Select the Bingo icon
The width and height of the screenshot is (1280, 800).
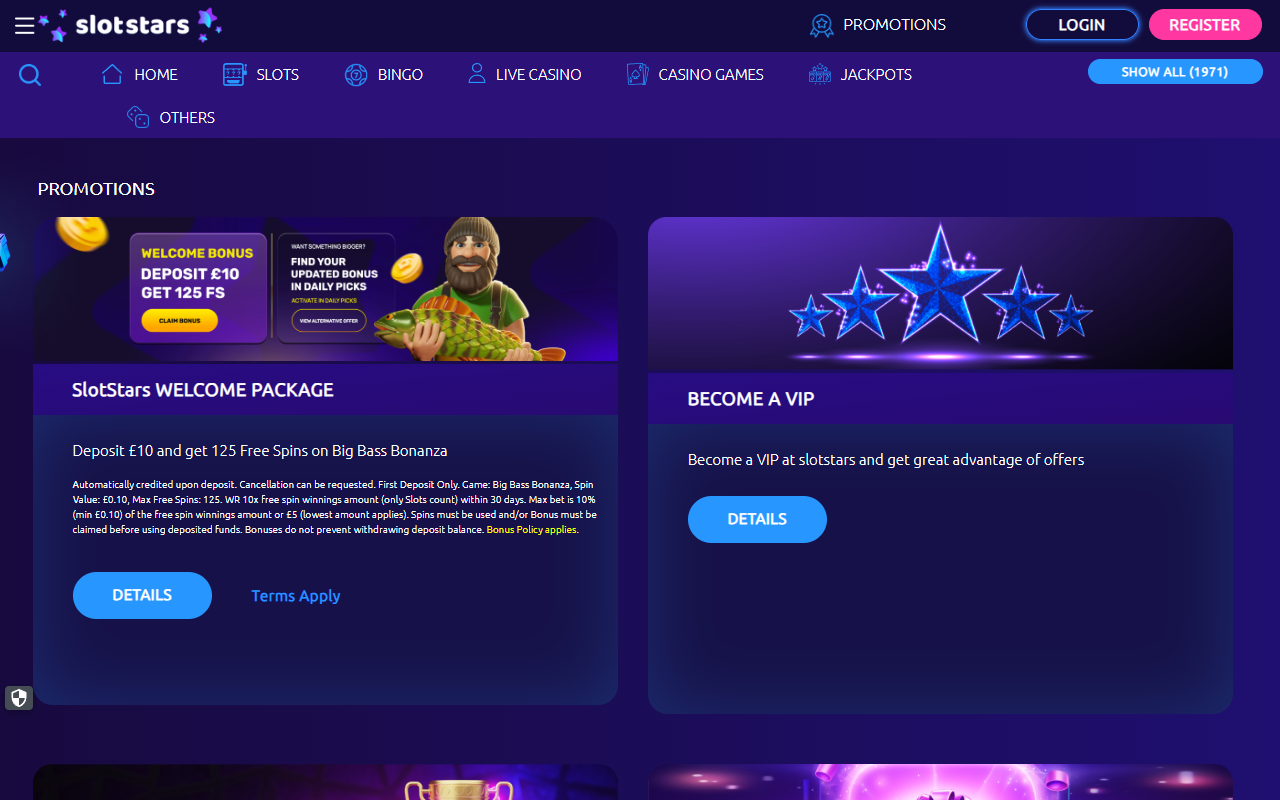click(x=357, y=74)
